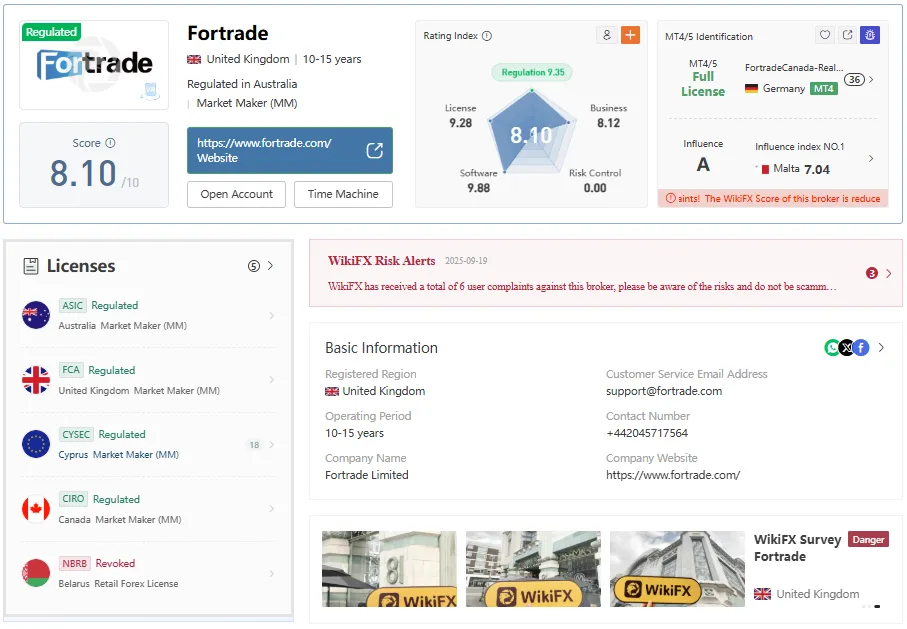Click the X (Twitter) social icon

(846, 348)
